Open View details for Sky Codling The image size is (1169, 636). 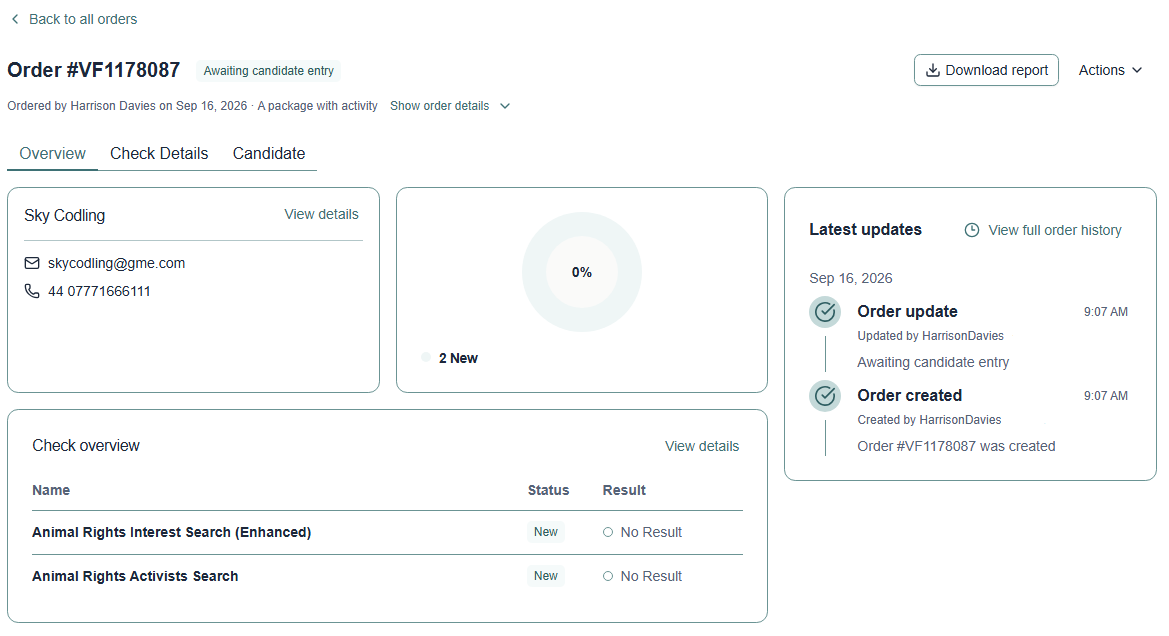coord(321,214)
